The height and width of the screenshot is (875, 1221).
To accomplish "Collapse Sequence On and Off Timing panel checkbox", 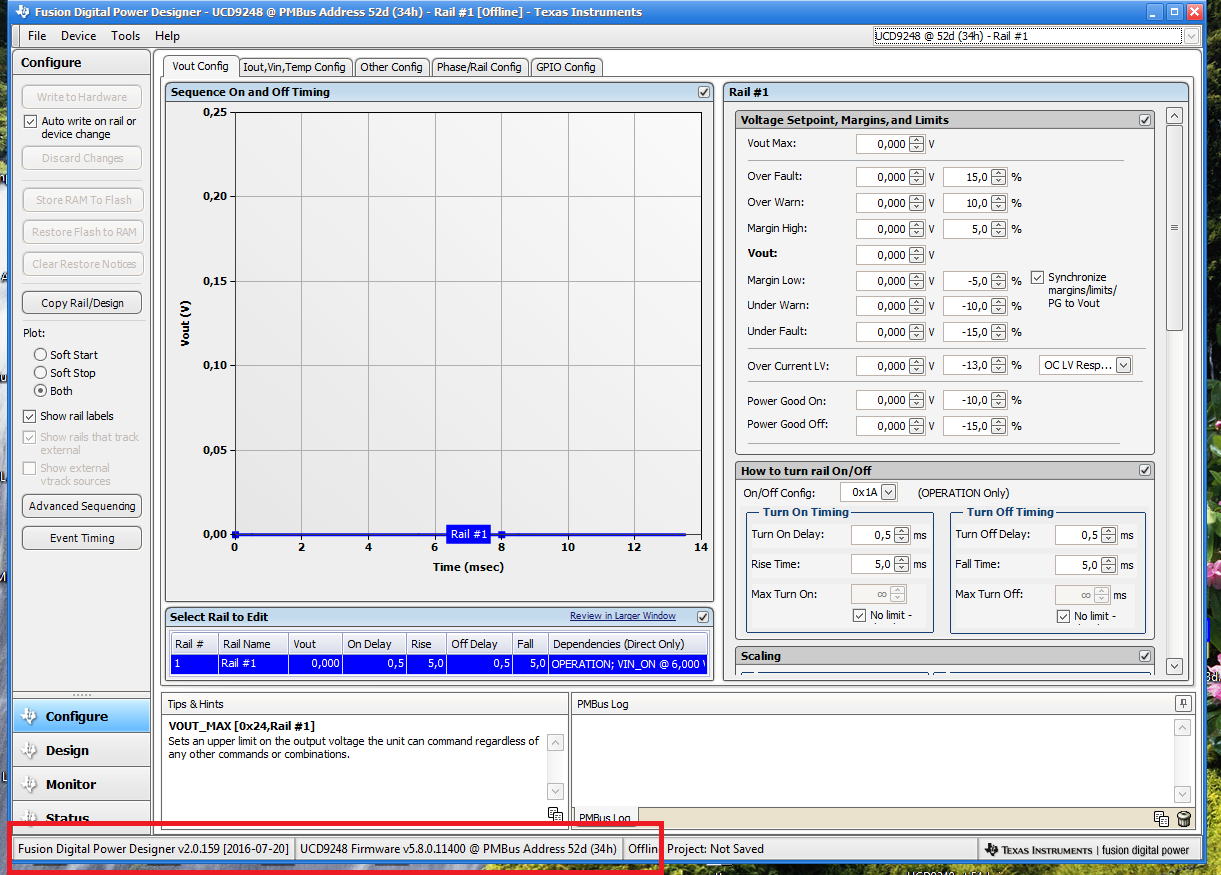I will tap(704, 92).
